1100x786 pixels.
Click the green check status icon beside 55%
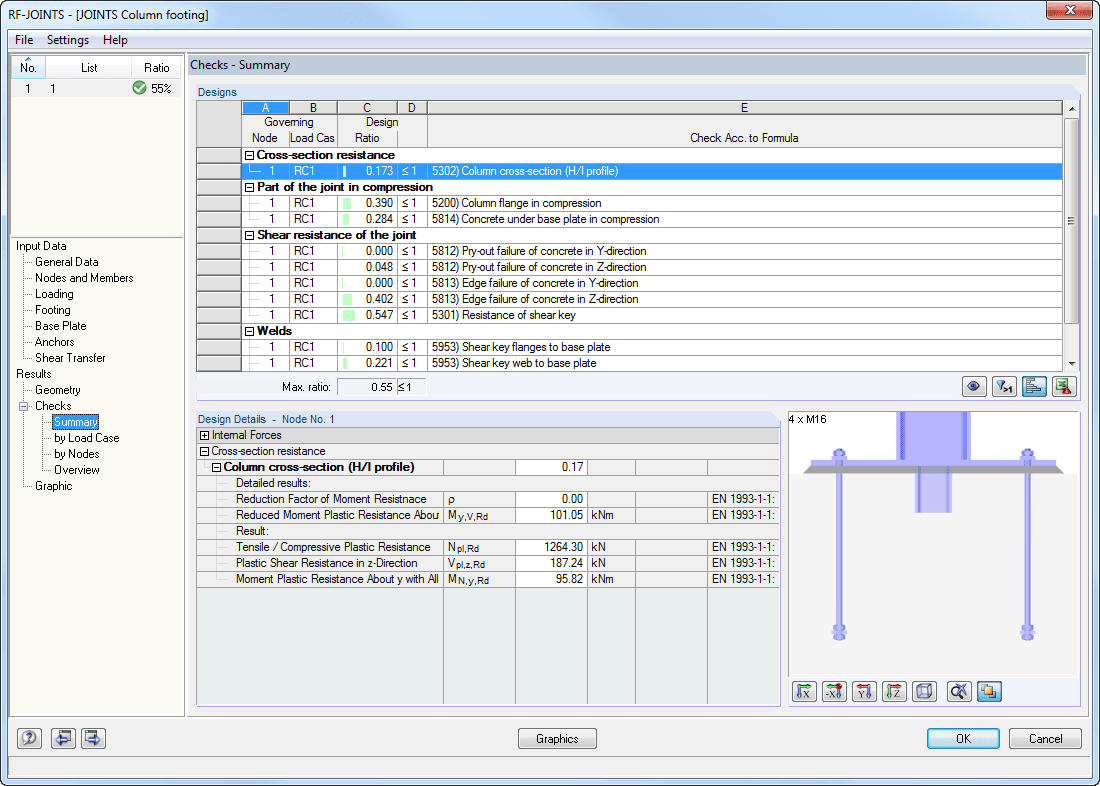(139, 88)
